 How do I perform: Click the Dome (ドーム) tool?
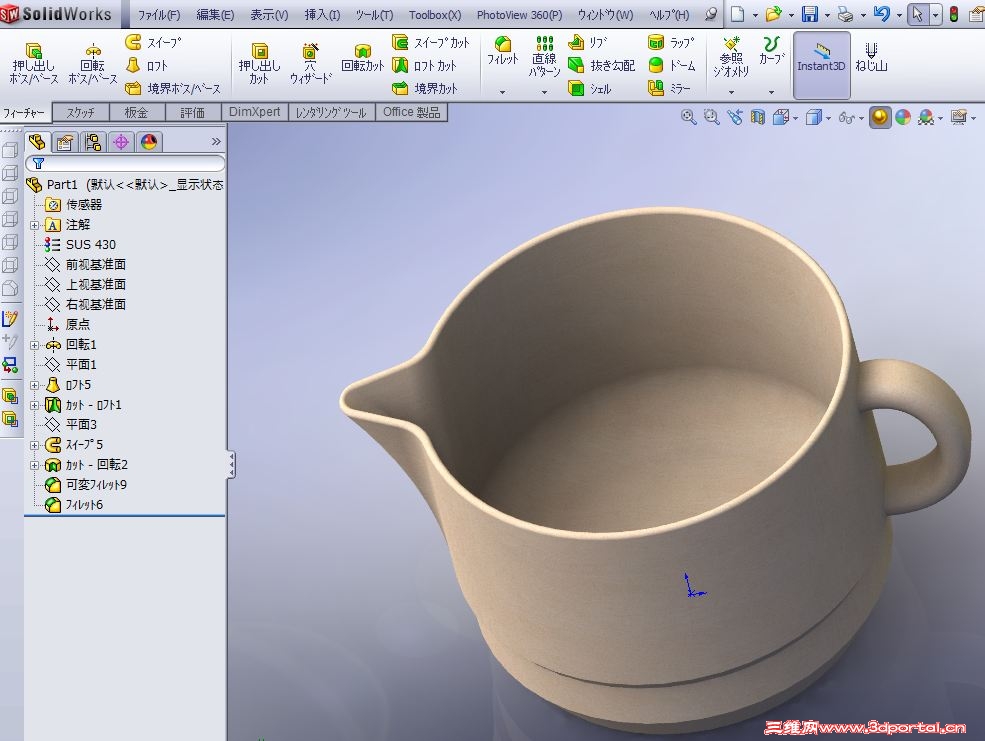pos(672,65)
